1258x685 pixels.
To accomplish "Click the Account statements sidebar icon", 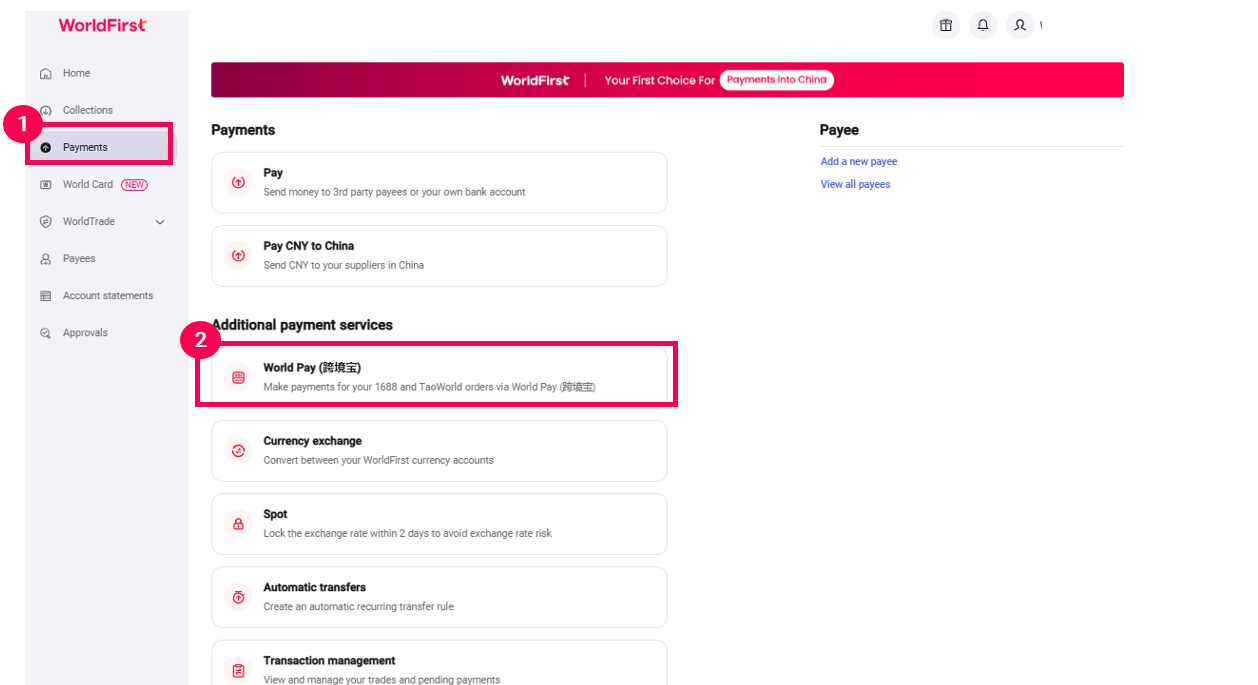I will click(45, 296).
